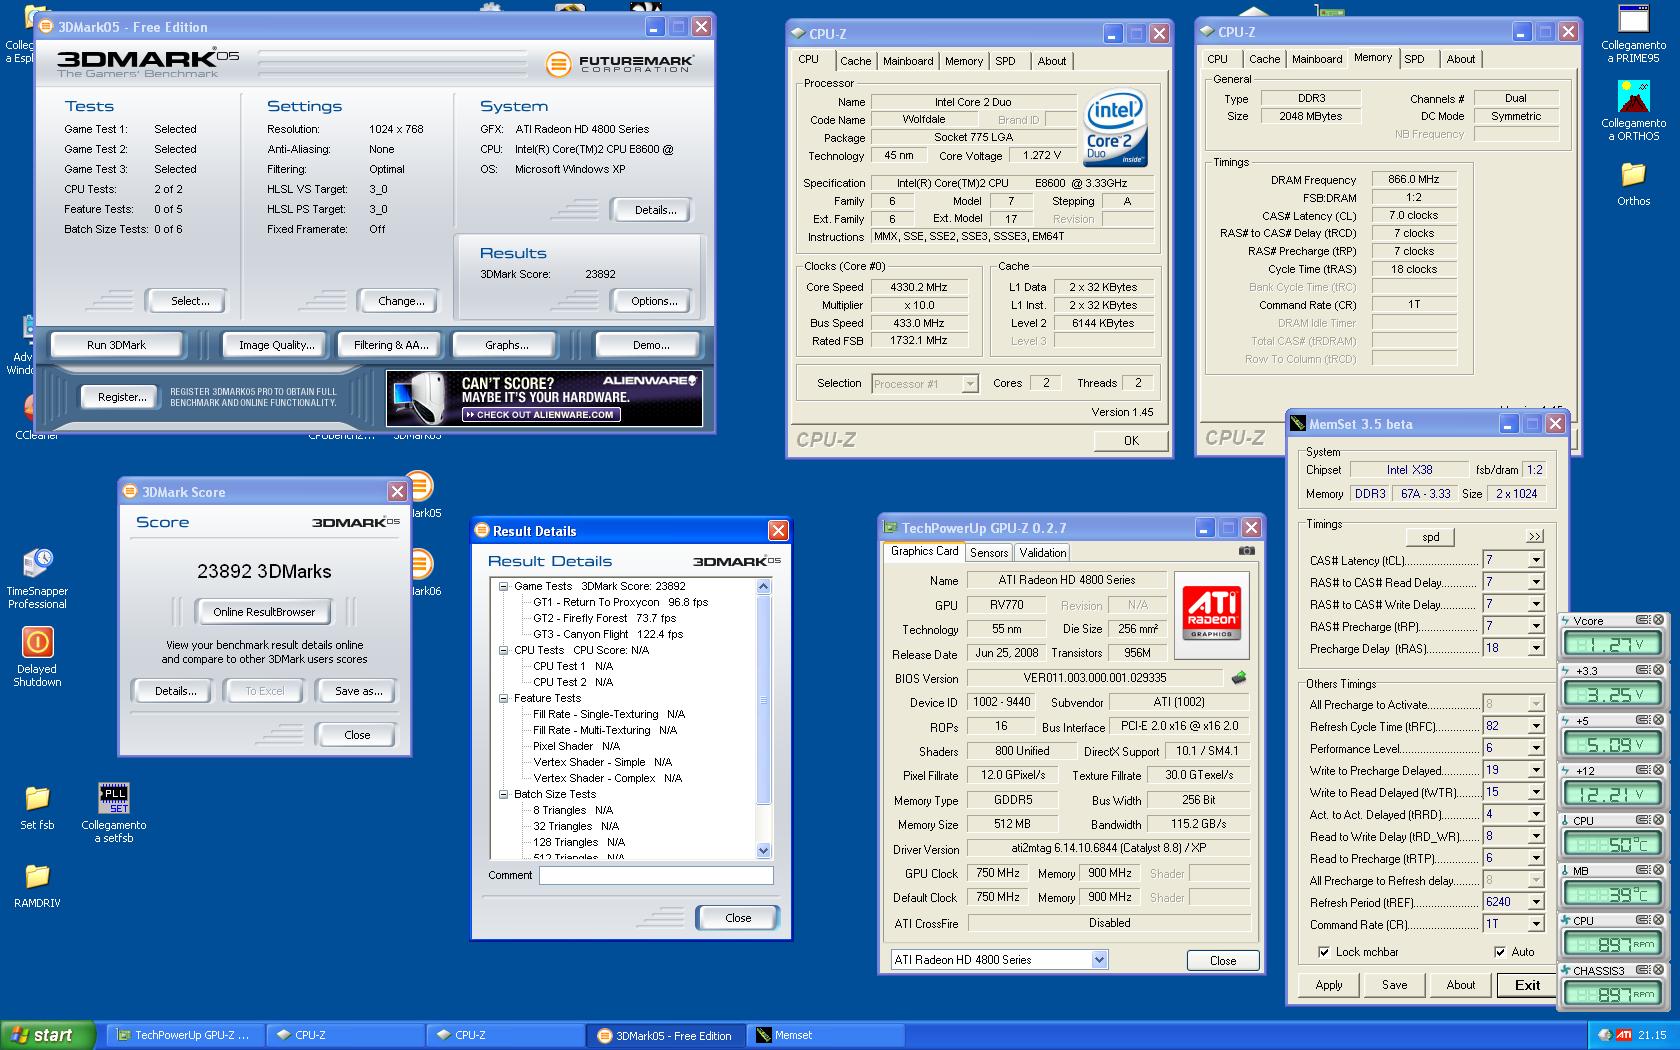Close the Vcore monitor widget
This screenshot has width=1680, height=1050.
1659,620
